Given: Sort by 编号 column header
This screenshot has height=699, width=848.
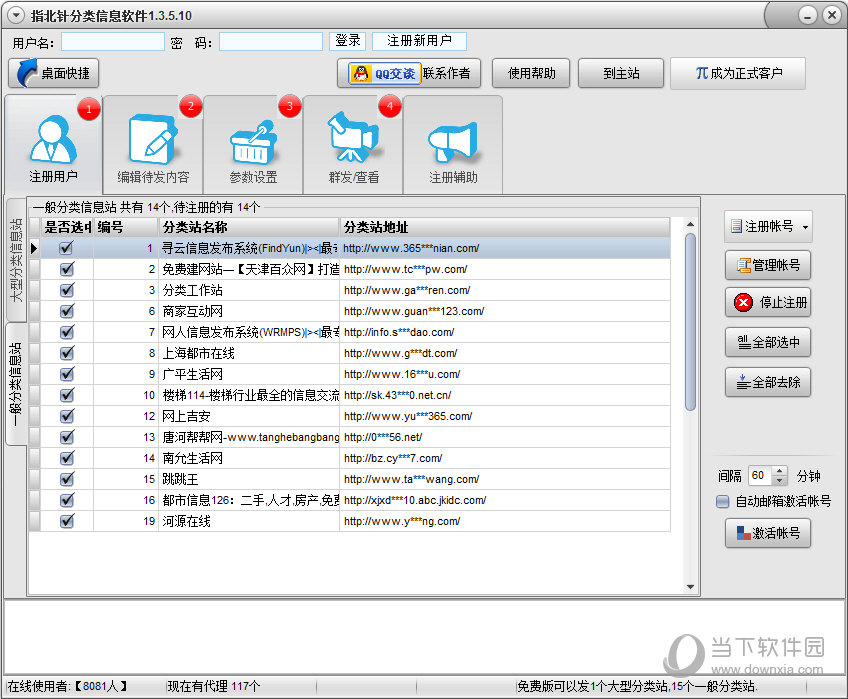Looking at the screenshot, I should [x=125, y=227].
